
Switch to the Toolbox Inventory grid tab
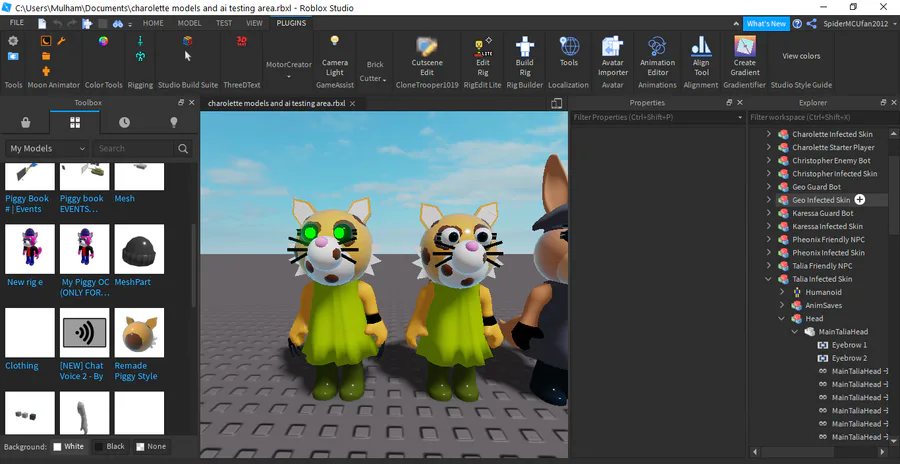click(75, 122)
